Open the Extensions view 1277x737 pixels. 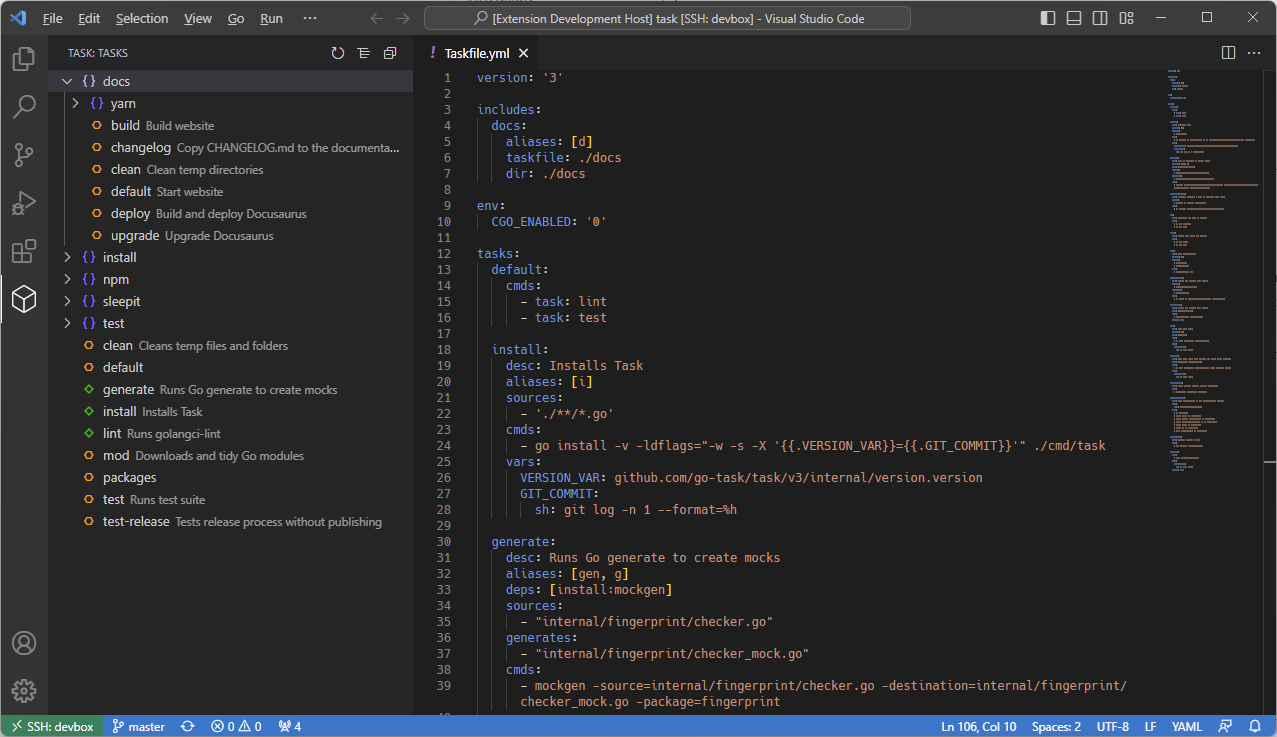point(24,250)
